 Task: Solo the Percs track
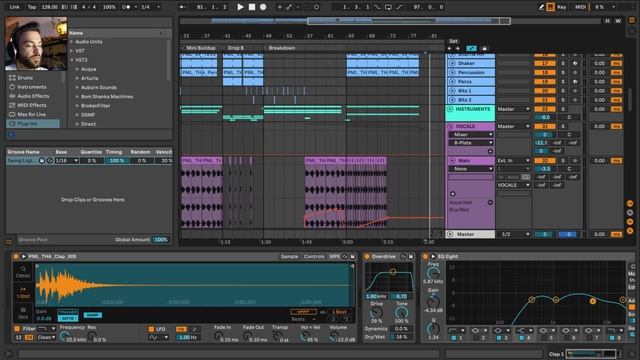(563, 82)
